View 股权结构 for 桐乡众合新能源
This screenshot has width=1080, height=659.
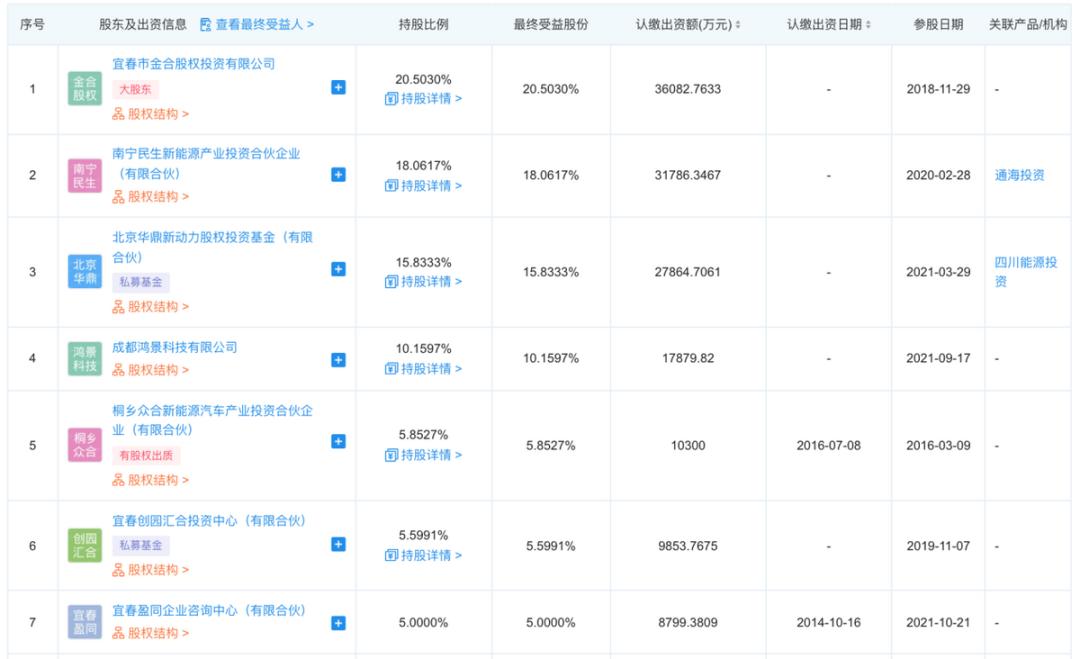(151, 480)
